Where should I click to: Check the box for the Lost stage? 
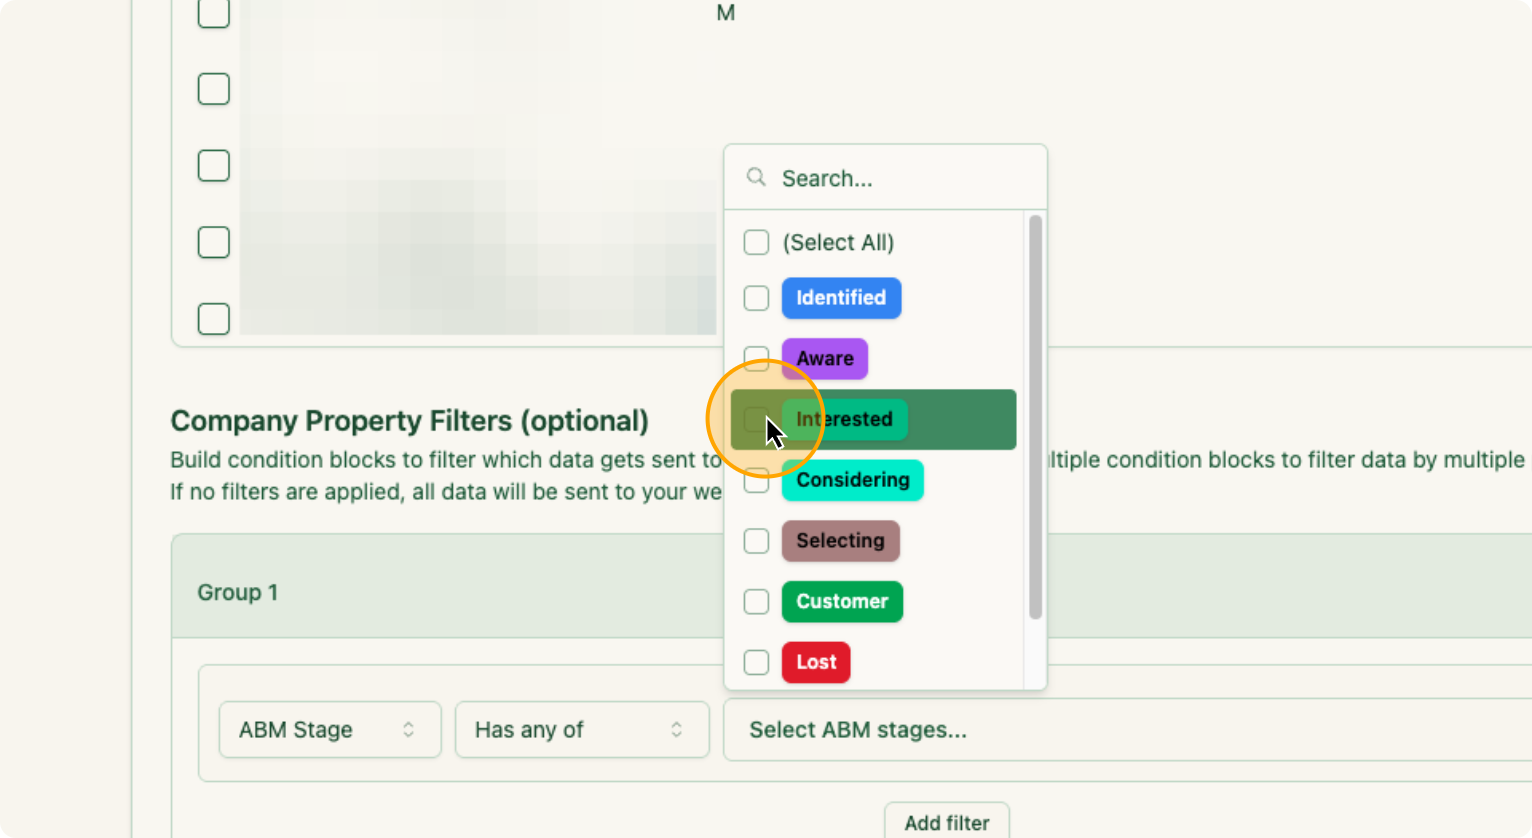tap(756, 662)
